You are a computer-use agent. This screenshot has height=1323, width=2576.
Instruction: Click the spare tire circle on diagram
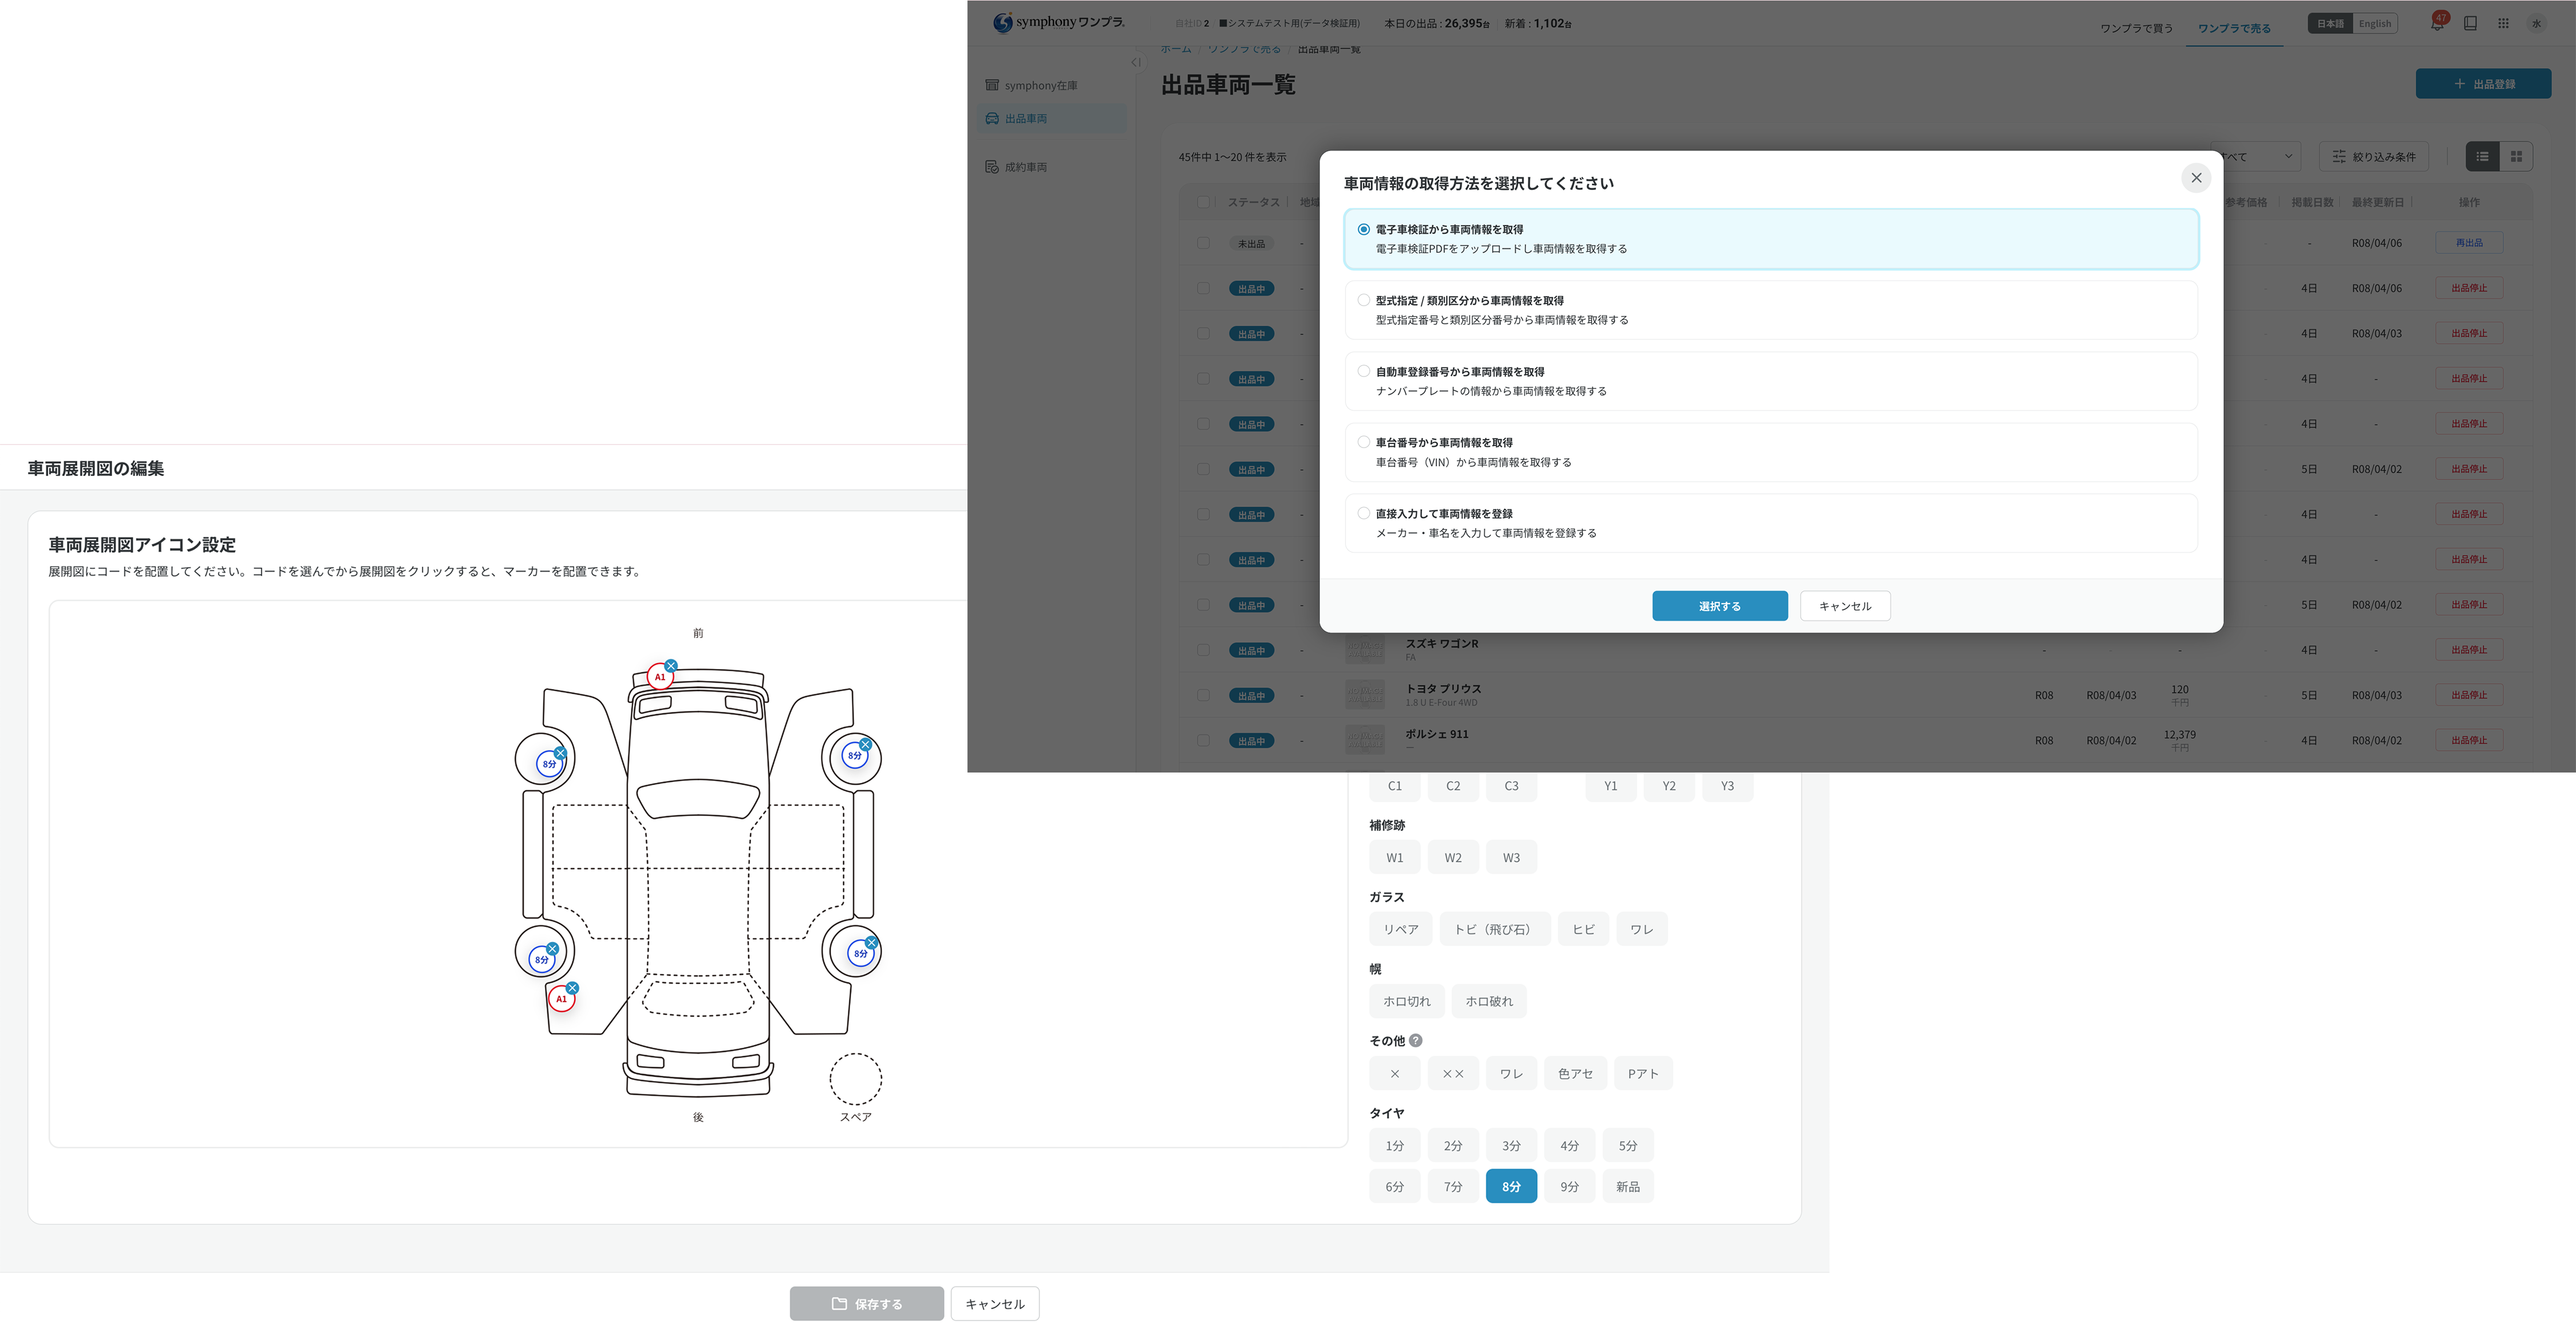(x=855, y=1078)
